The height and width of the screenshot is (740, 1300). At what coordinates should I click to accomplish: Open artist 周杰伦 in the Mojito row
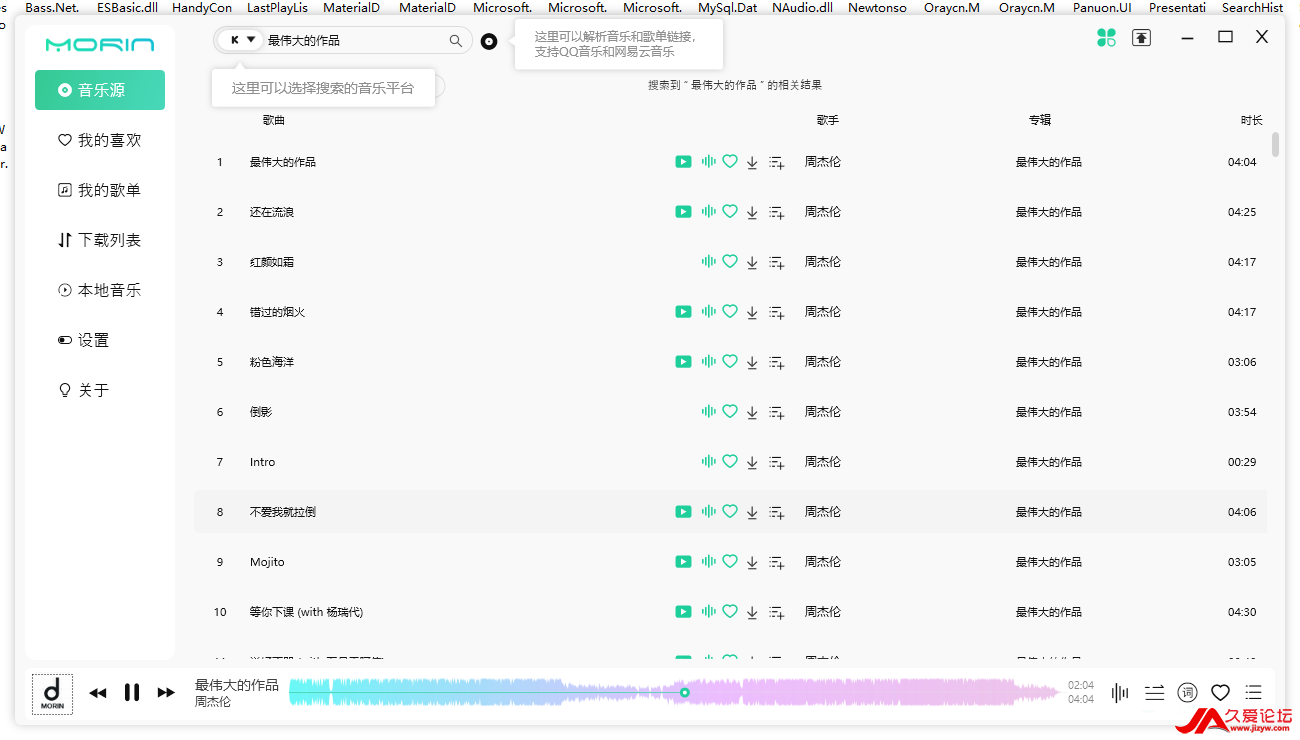pyautogui.click(x=823, y=562)
